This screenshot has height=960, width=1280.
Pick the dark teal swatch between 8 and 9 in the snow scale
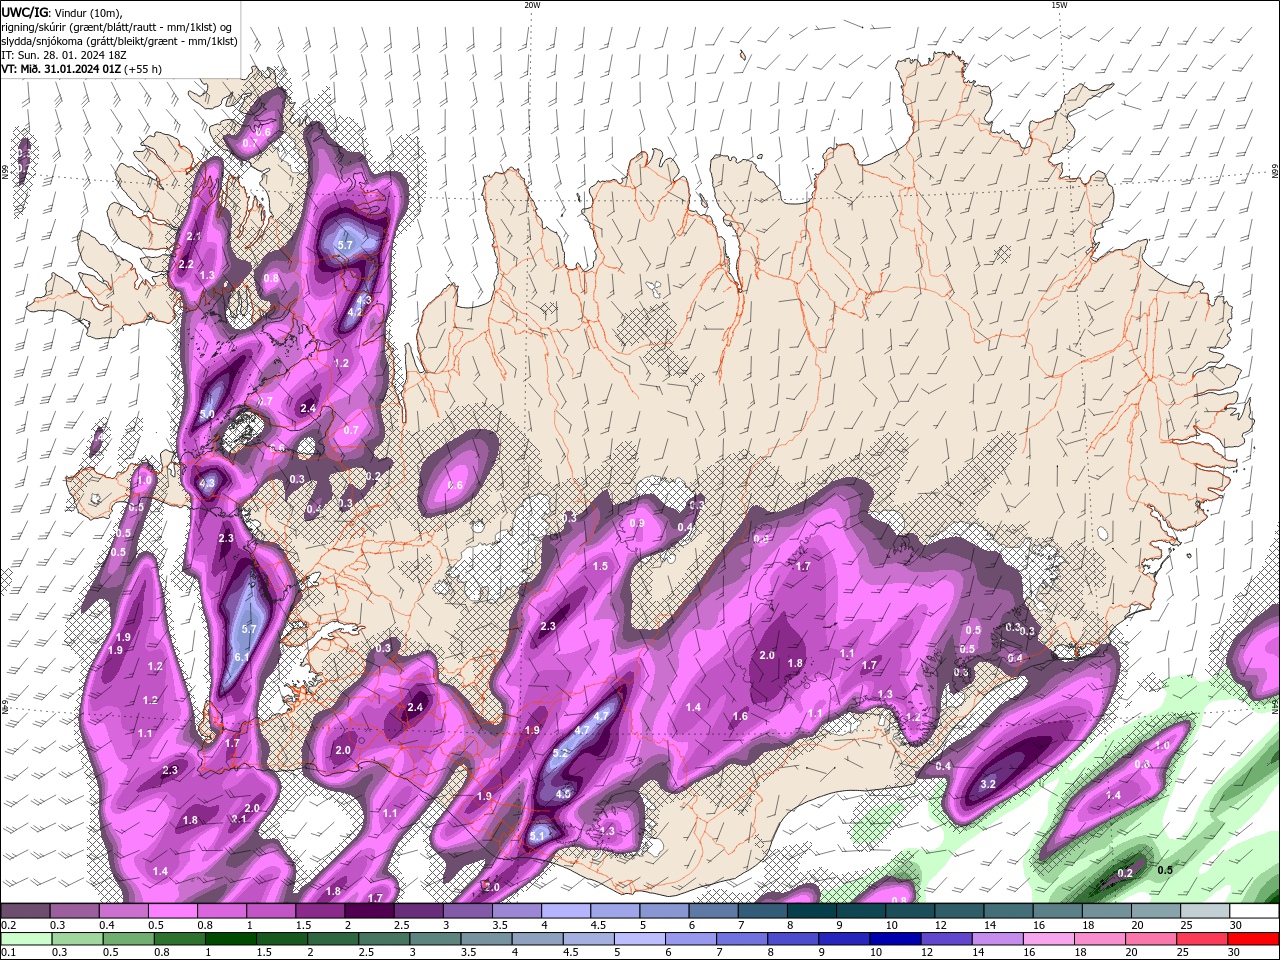(811, 911)
